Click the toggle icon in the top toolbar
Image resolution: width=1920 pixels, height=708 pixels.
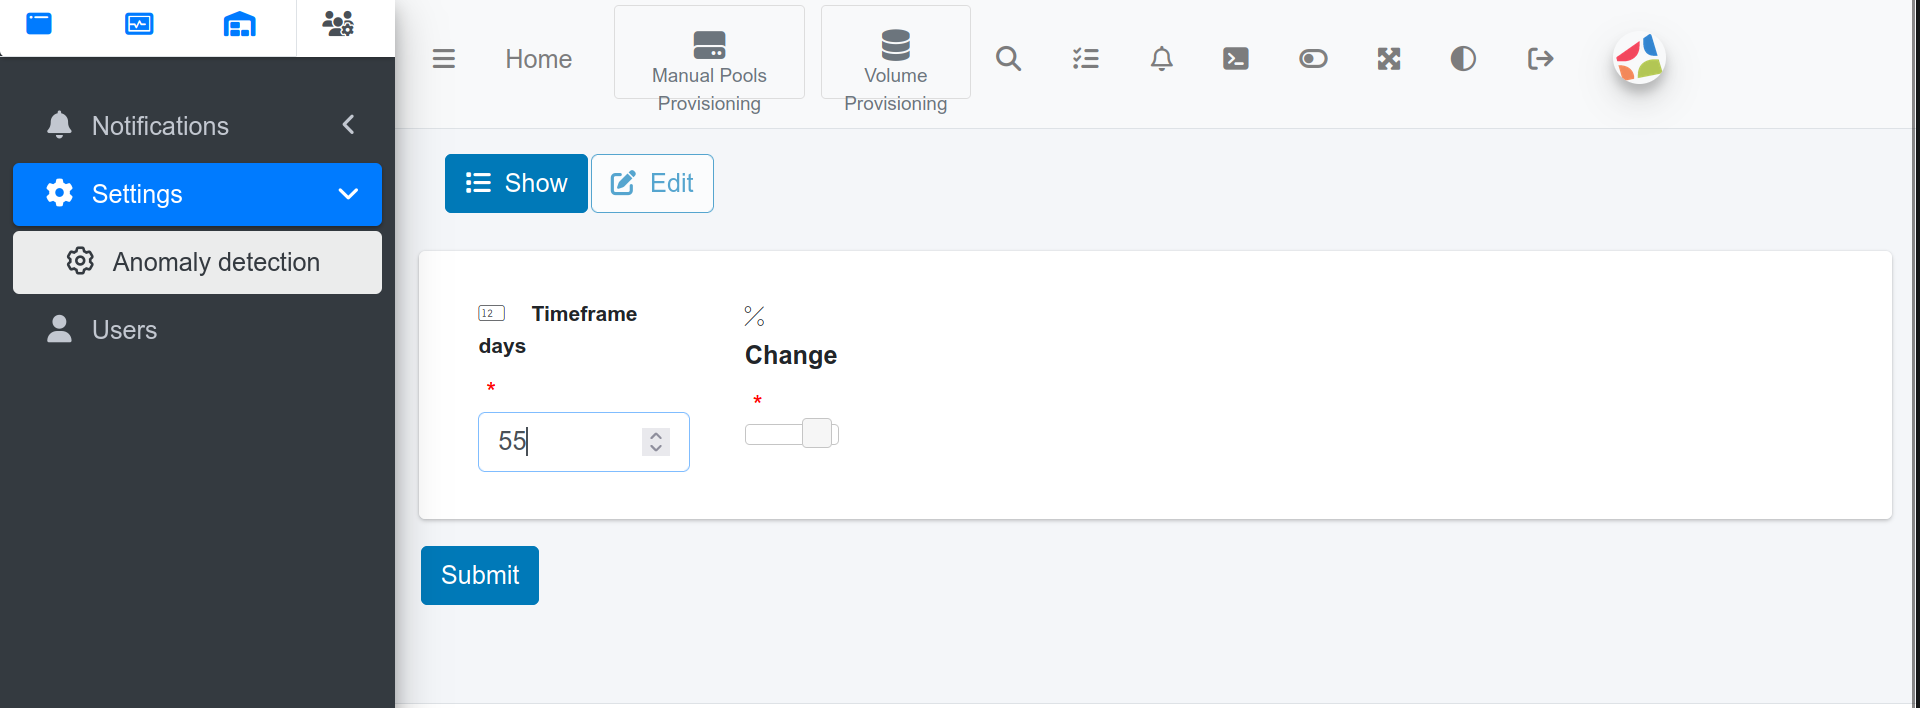(1312, 58)
